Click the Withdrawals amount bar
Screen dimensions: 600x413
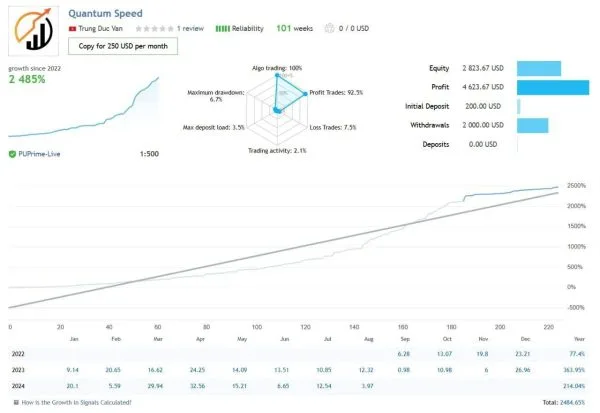coord(533,126)
